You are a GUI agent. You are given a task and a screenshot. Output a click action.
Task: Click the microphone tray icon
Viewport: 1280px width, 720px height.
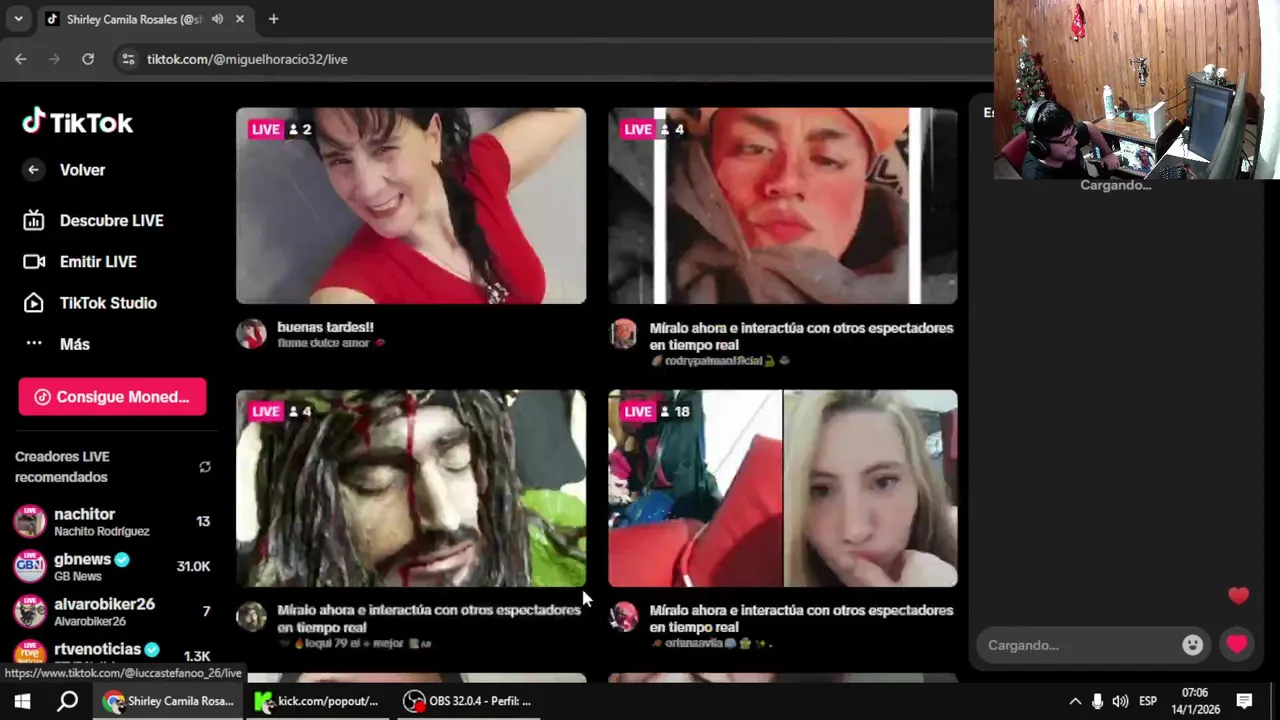click(1097, 701)
